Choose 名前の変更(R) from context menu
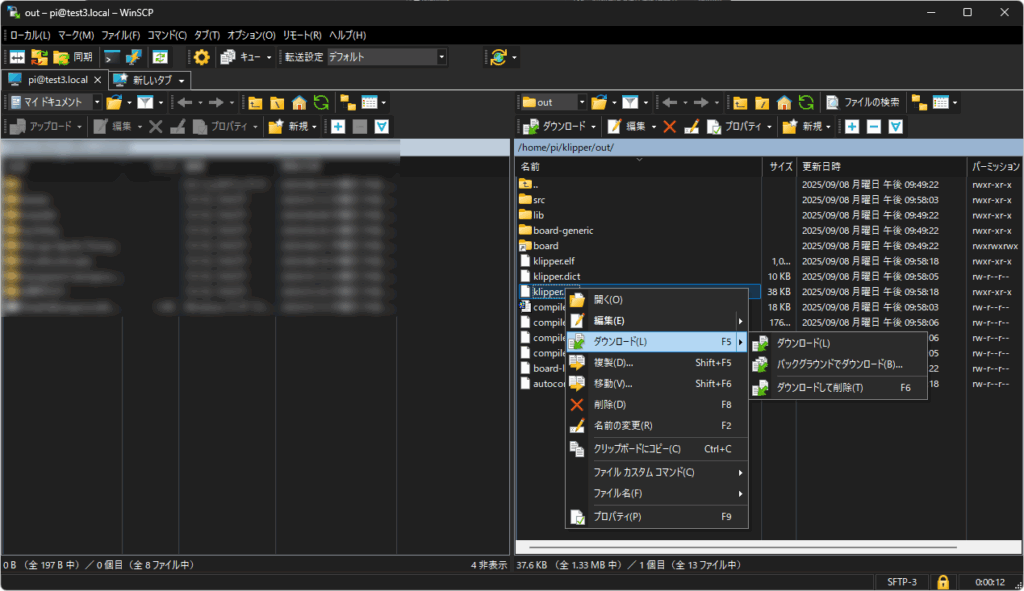Viewport: 1024px width, 591px height. click(623, 426)
